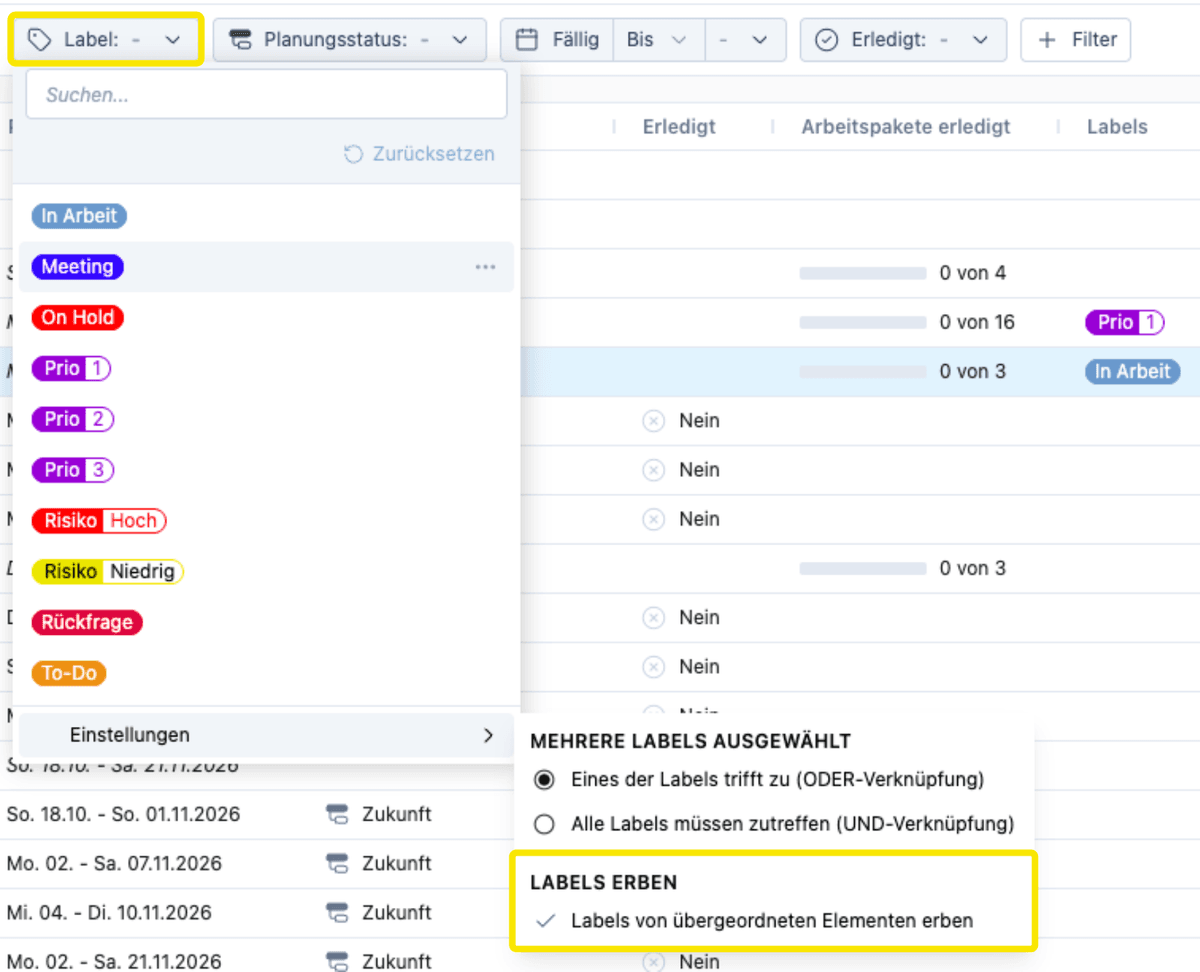Click the Labels column header

tap(1117, 127)
